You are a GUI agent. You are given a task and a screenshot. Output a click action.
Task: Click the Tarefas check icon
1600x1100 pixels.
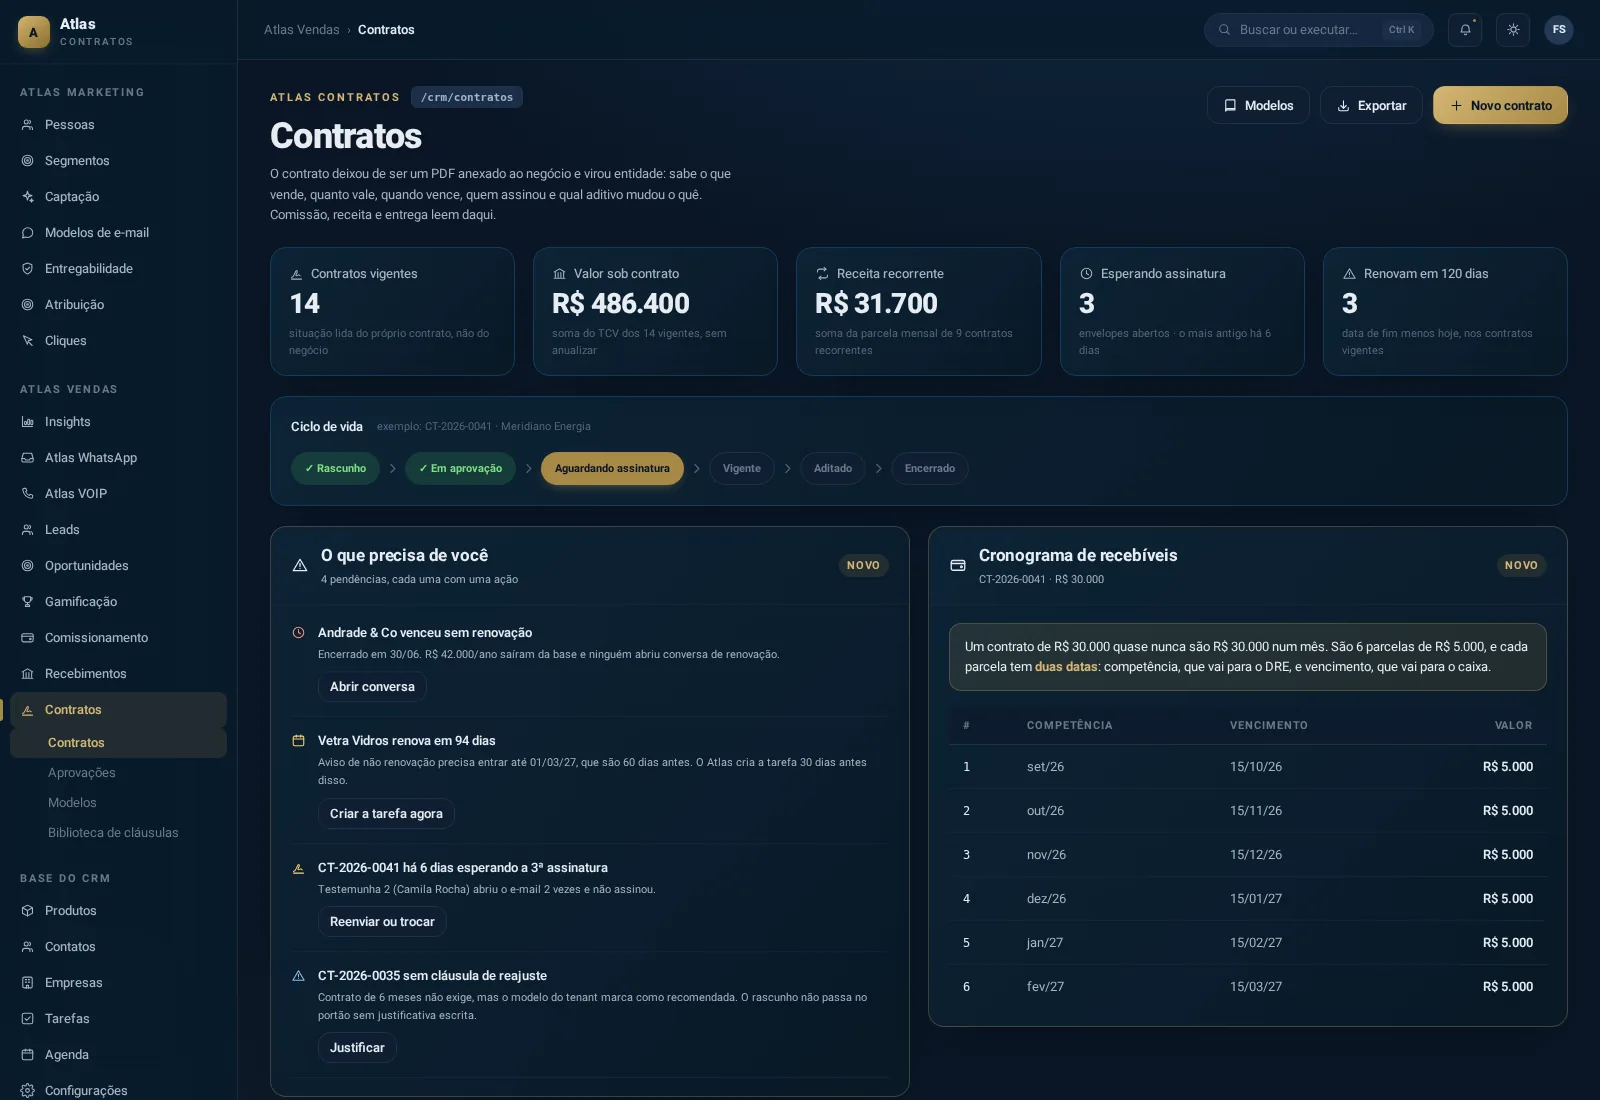28,1019
